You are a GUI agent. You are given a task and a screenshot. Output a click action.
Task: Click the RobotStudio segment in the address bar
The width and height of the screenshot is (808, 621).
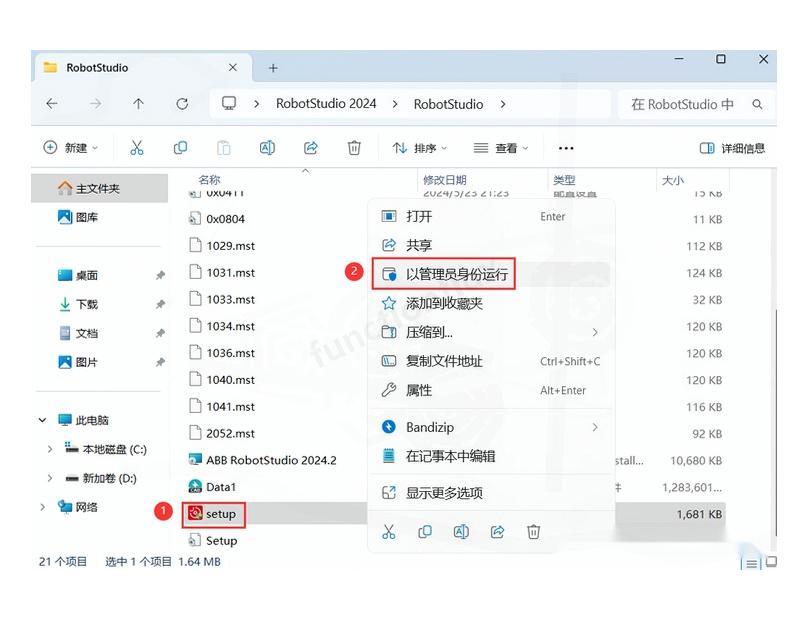click(x=448, y=104)
